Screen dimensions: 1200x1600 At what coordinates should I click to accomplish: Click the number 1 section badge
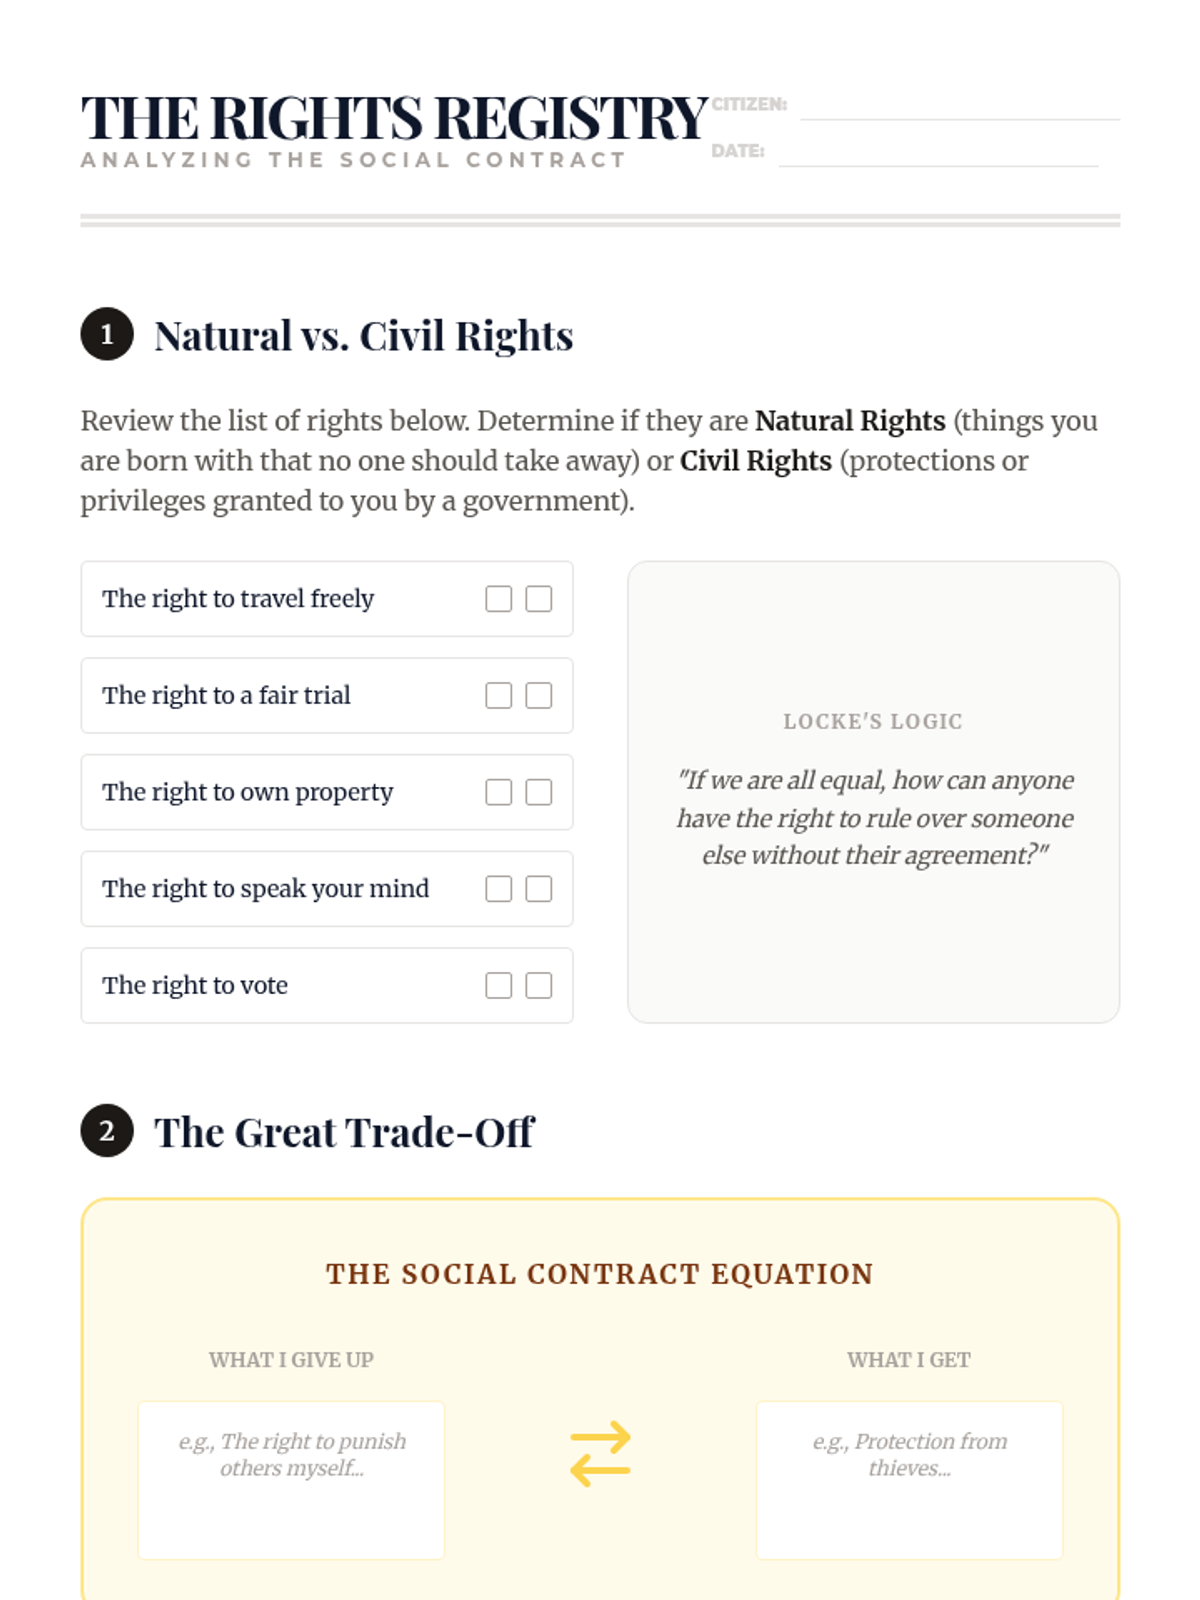(107, 334)
